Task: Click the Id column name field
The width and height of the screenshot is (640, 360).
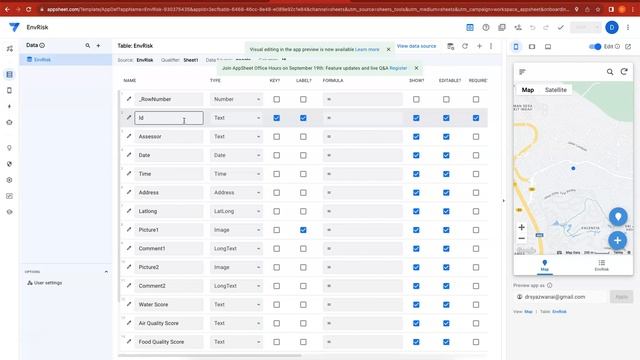Action: (x=169, y=118)
